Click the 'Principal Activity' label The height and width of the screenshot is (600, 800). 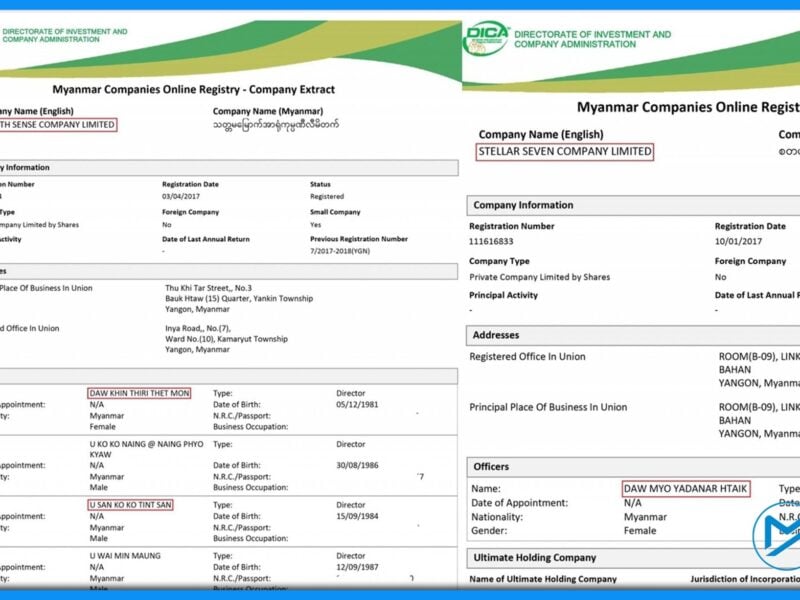point(504,295)
